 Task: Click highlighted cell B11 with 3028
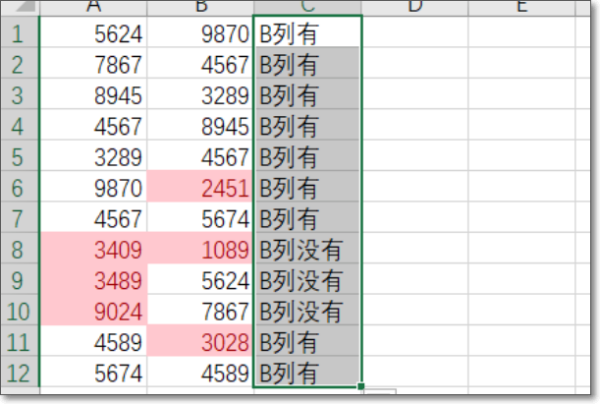[200, 341]
